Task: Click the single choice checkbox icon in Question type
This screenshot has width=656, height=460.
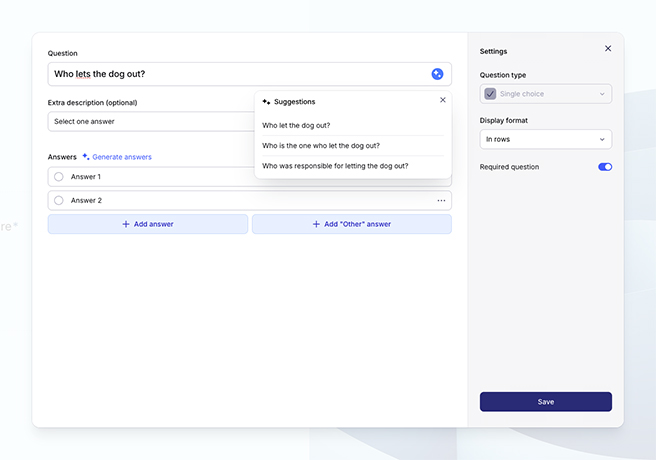Action: (x=490, y=94)
